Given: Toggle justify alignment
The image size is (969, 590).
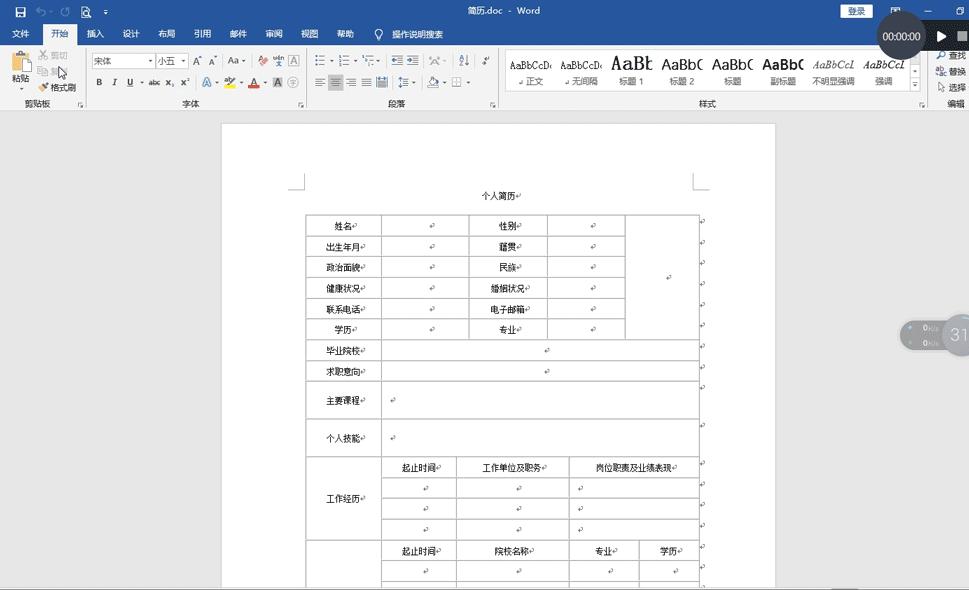Looking at the screenshot, I should pos(365,82).
